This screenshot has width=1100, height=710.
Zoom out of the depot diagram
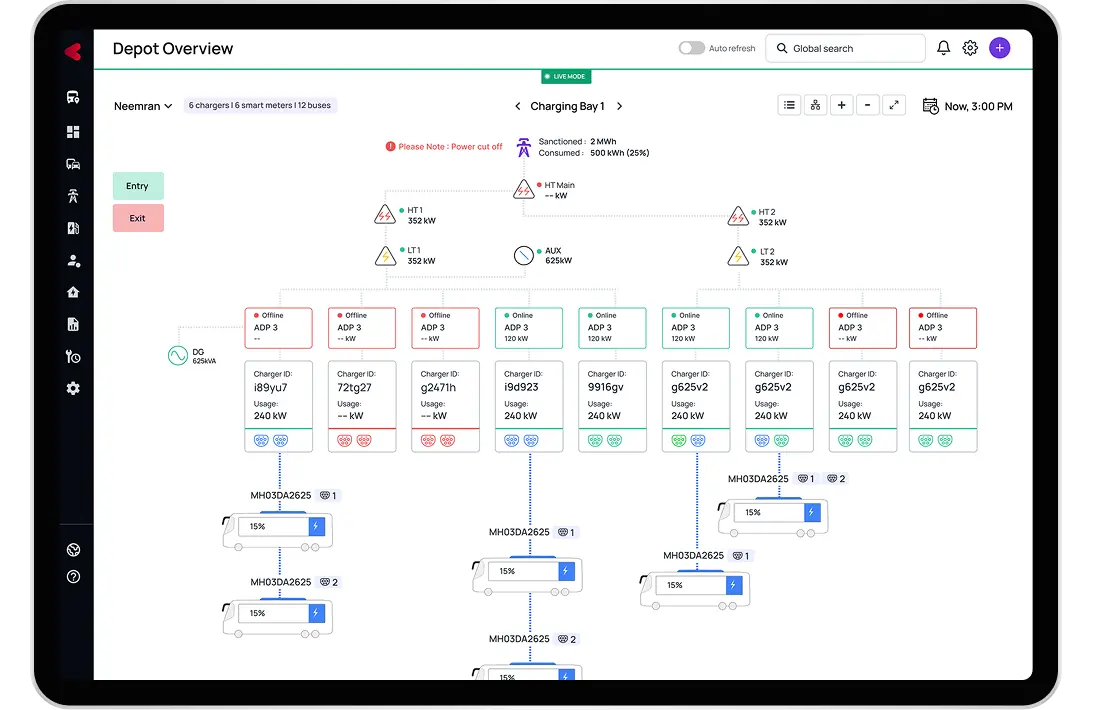867,105
